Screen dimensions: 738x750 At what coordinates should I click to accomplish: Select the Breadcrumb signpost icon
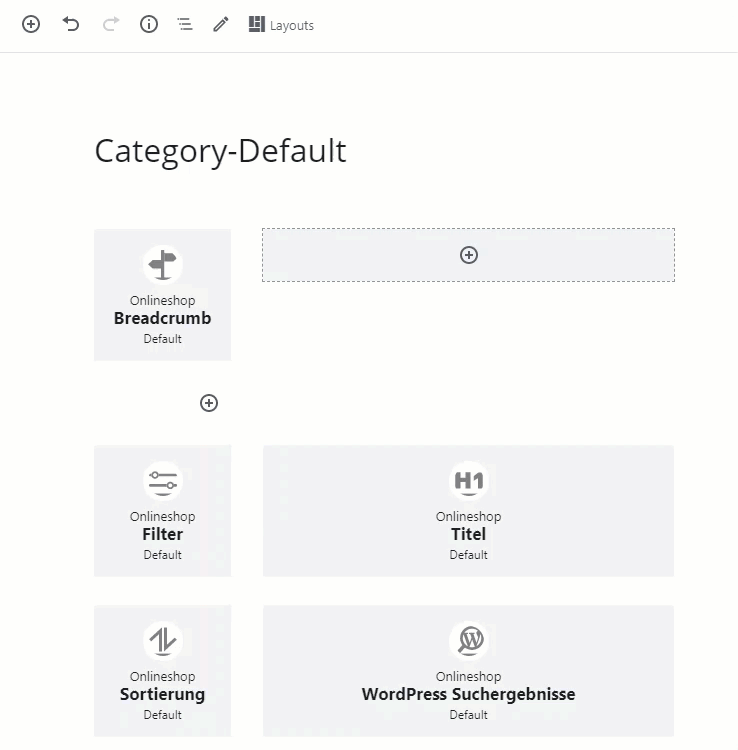163,265
